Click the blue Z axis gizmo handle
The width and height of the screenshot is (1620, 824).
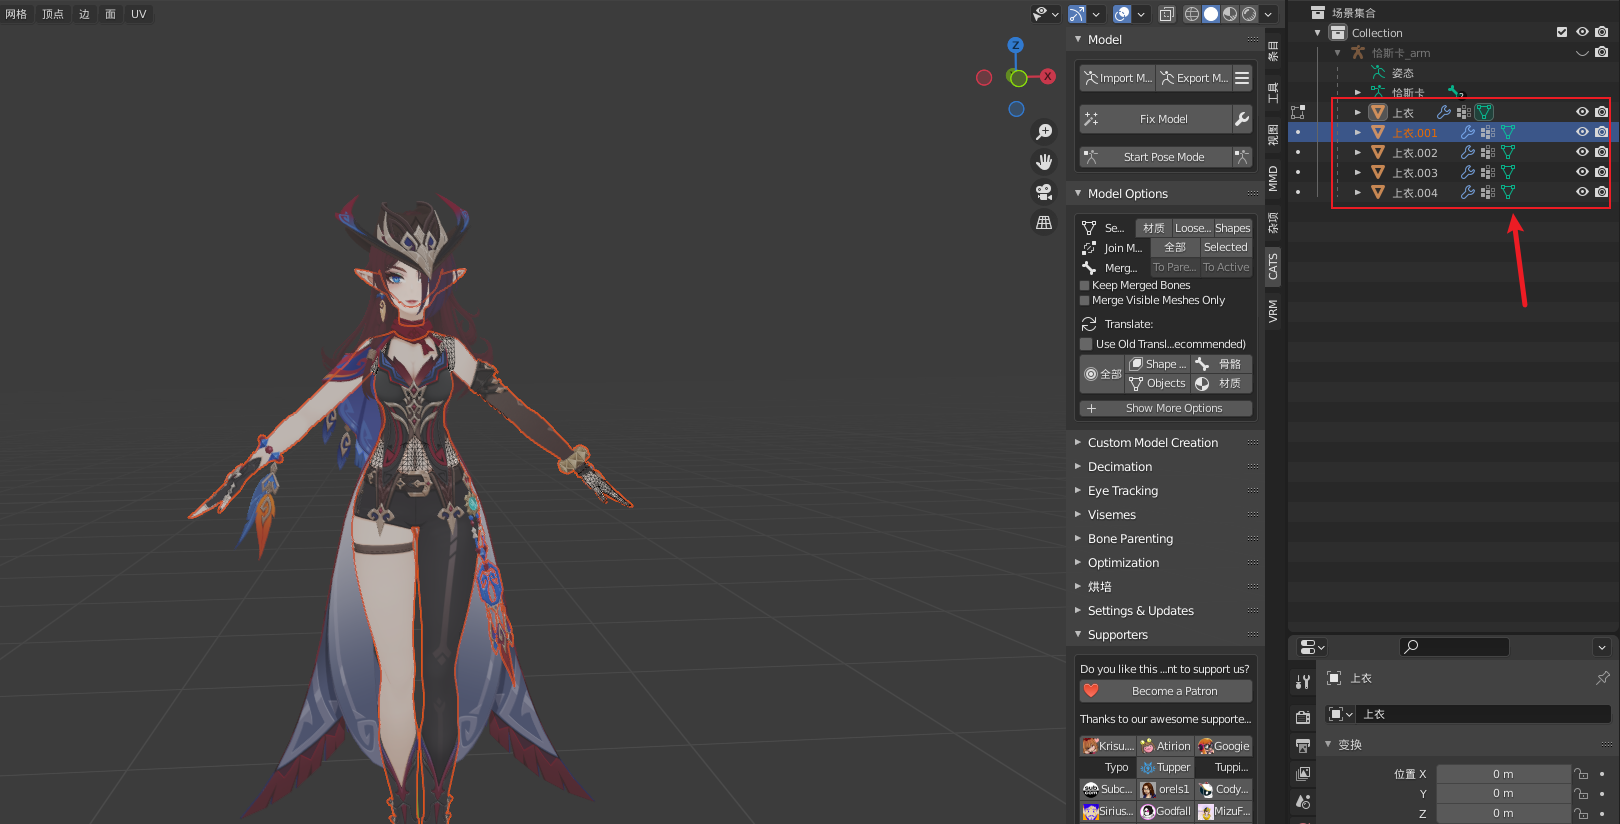click(x=1016, y=45)
